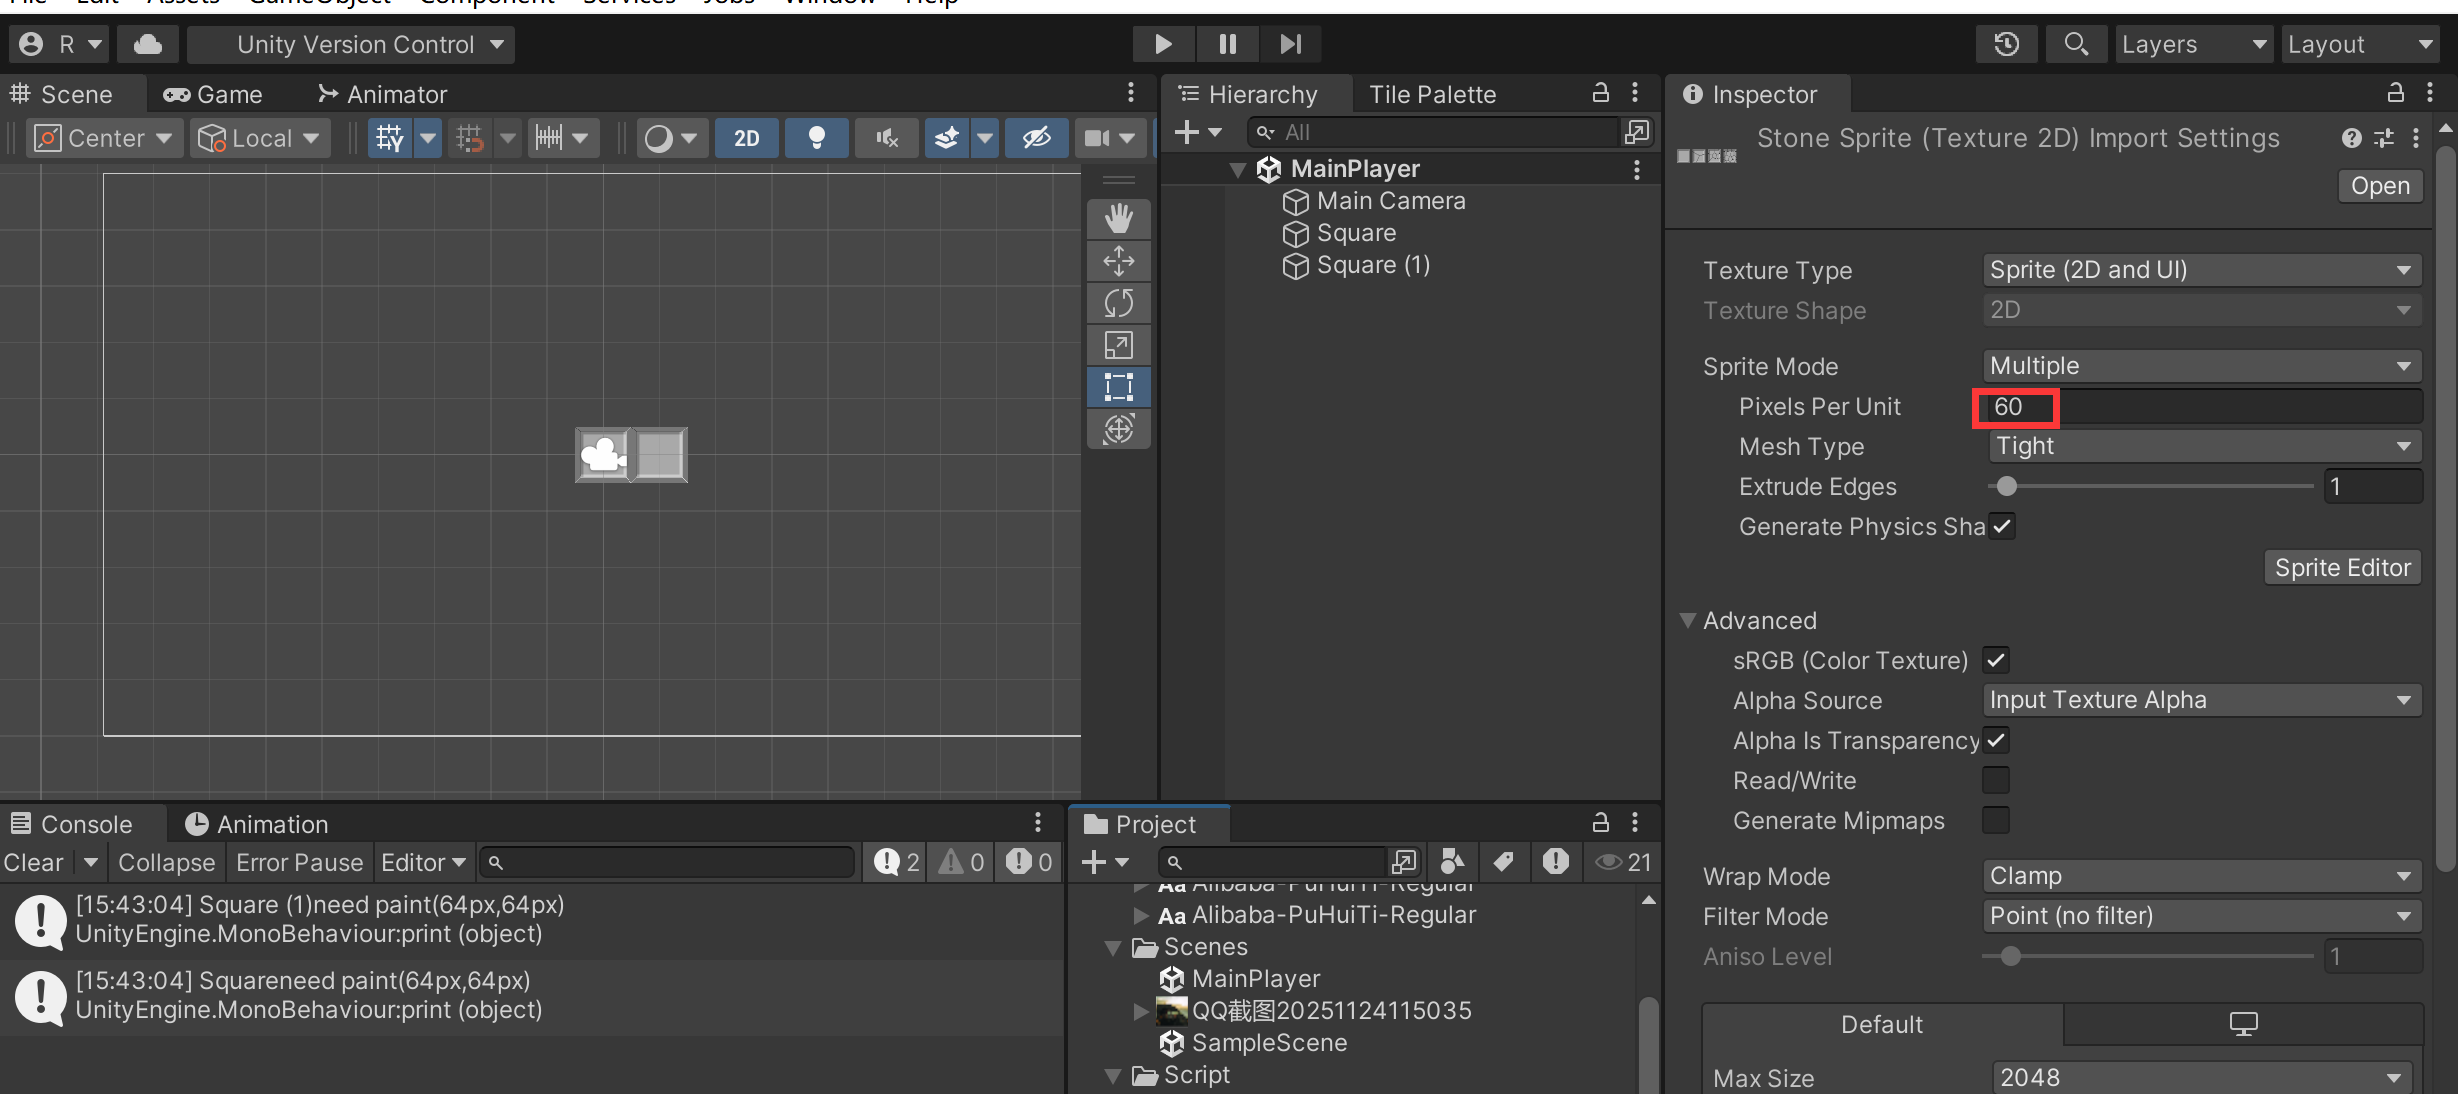Screen dimensions: 2458x1094
Task: Open the Sprite Mode dropdown
Action: (2200, 366)
